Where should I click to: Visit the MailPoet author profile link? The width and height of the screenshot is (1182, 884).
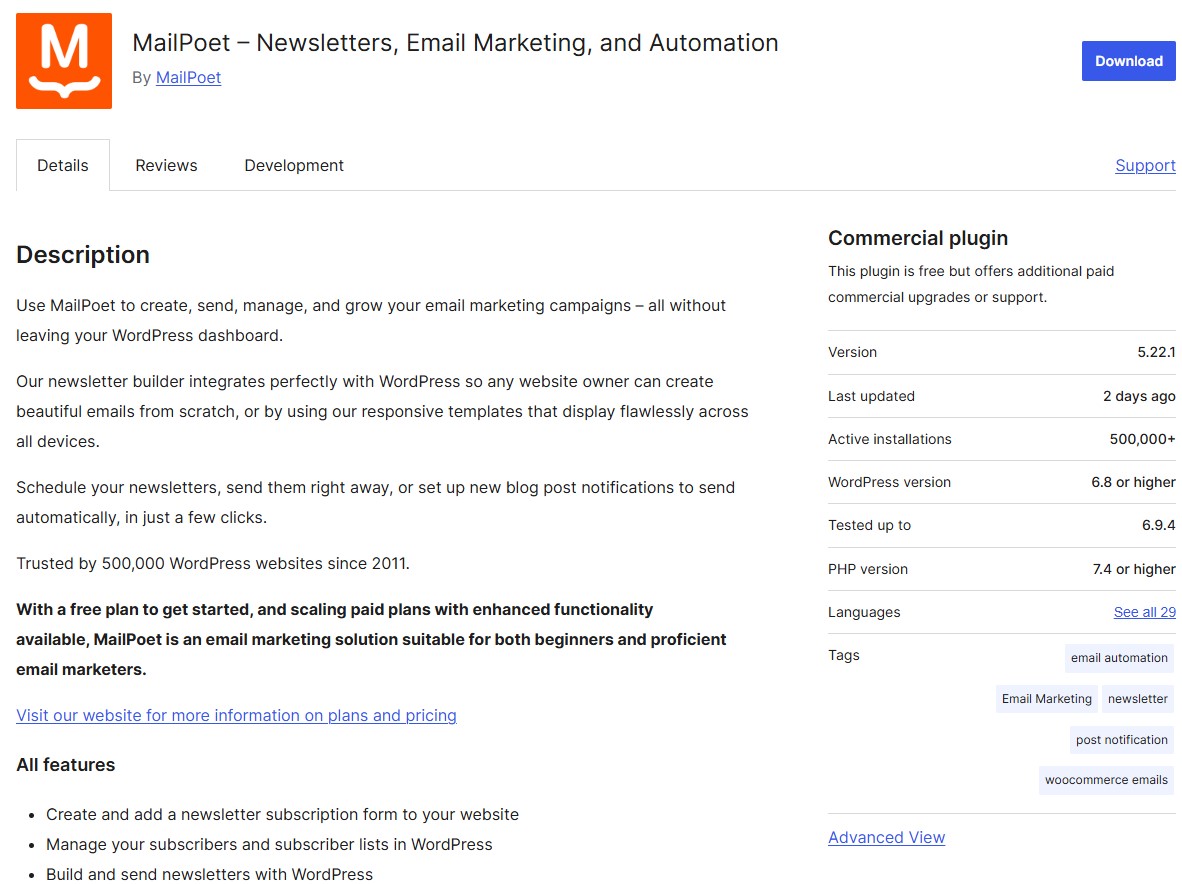[x=188, y=77]
